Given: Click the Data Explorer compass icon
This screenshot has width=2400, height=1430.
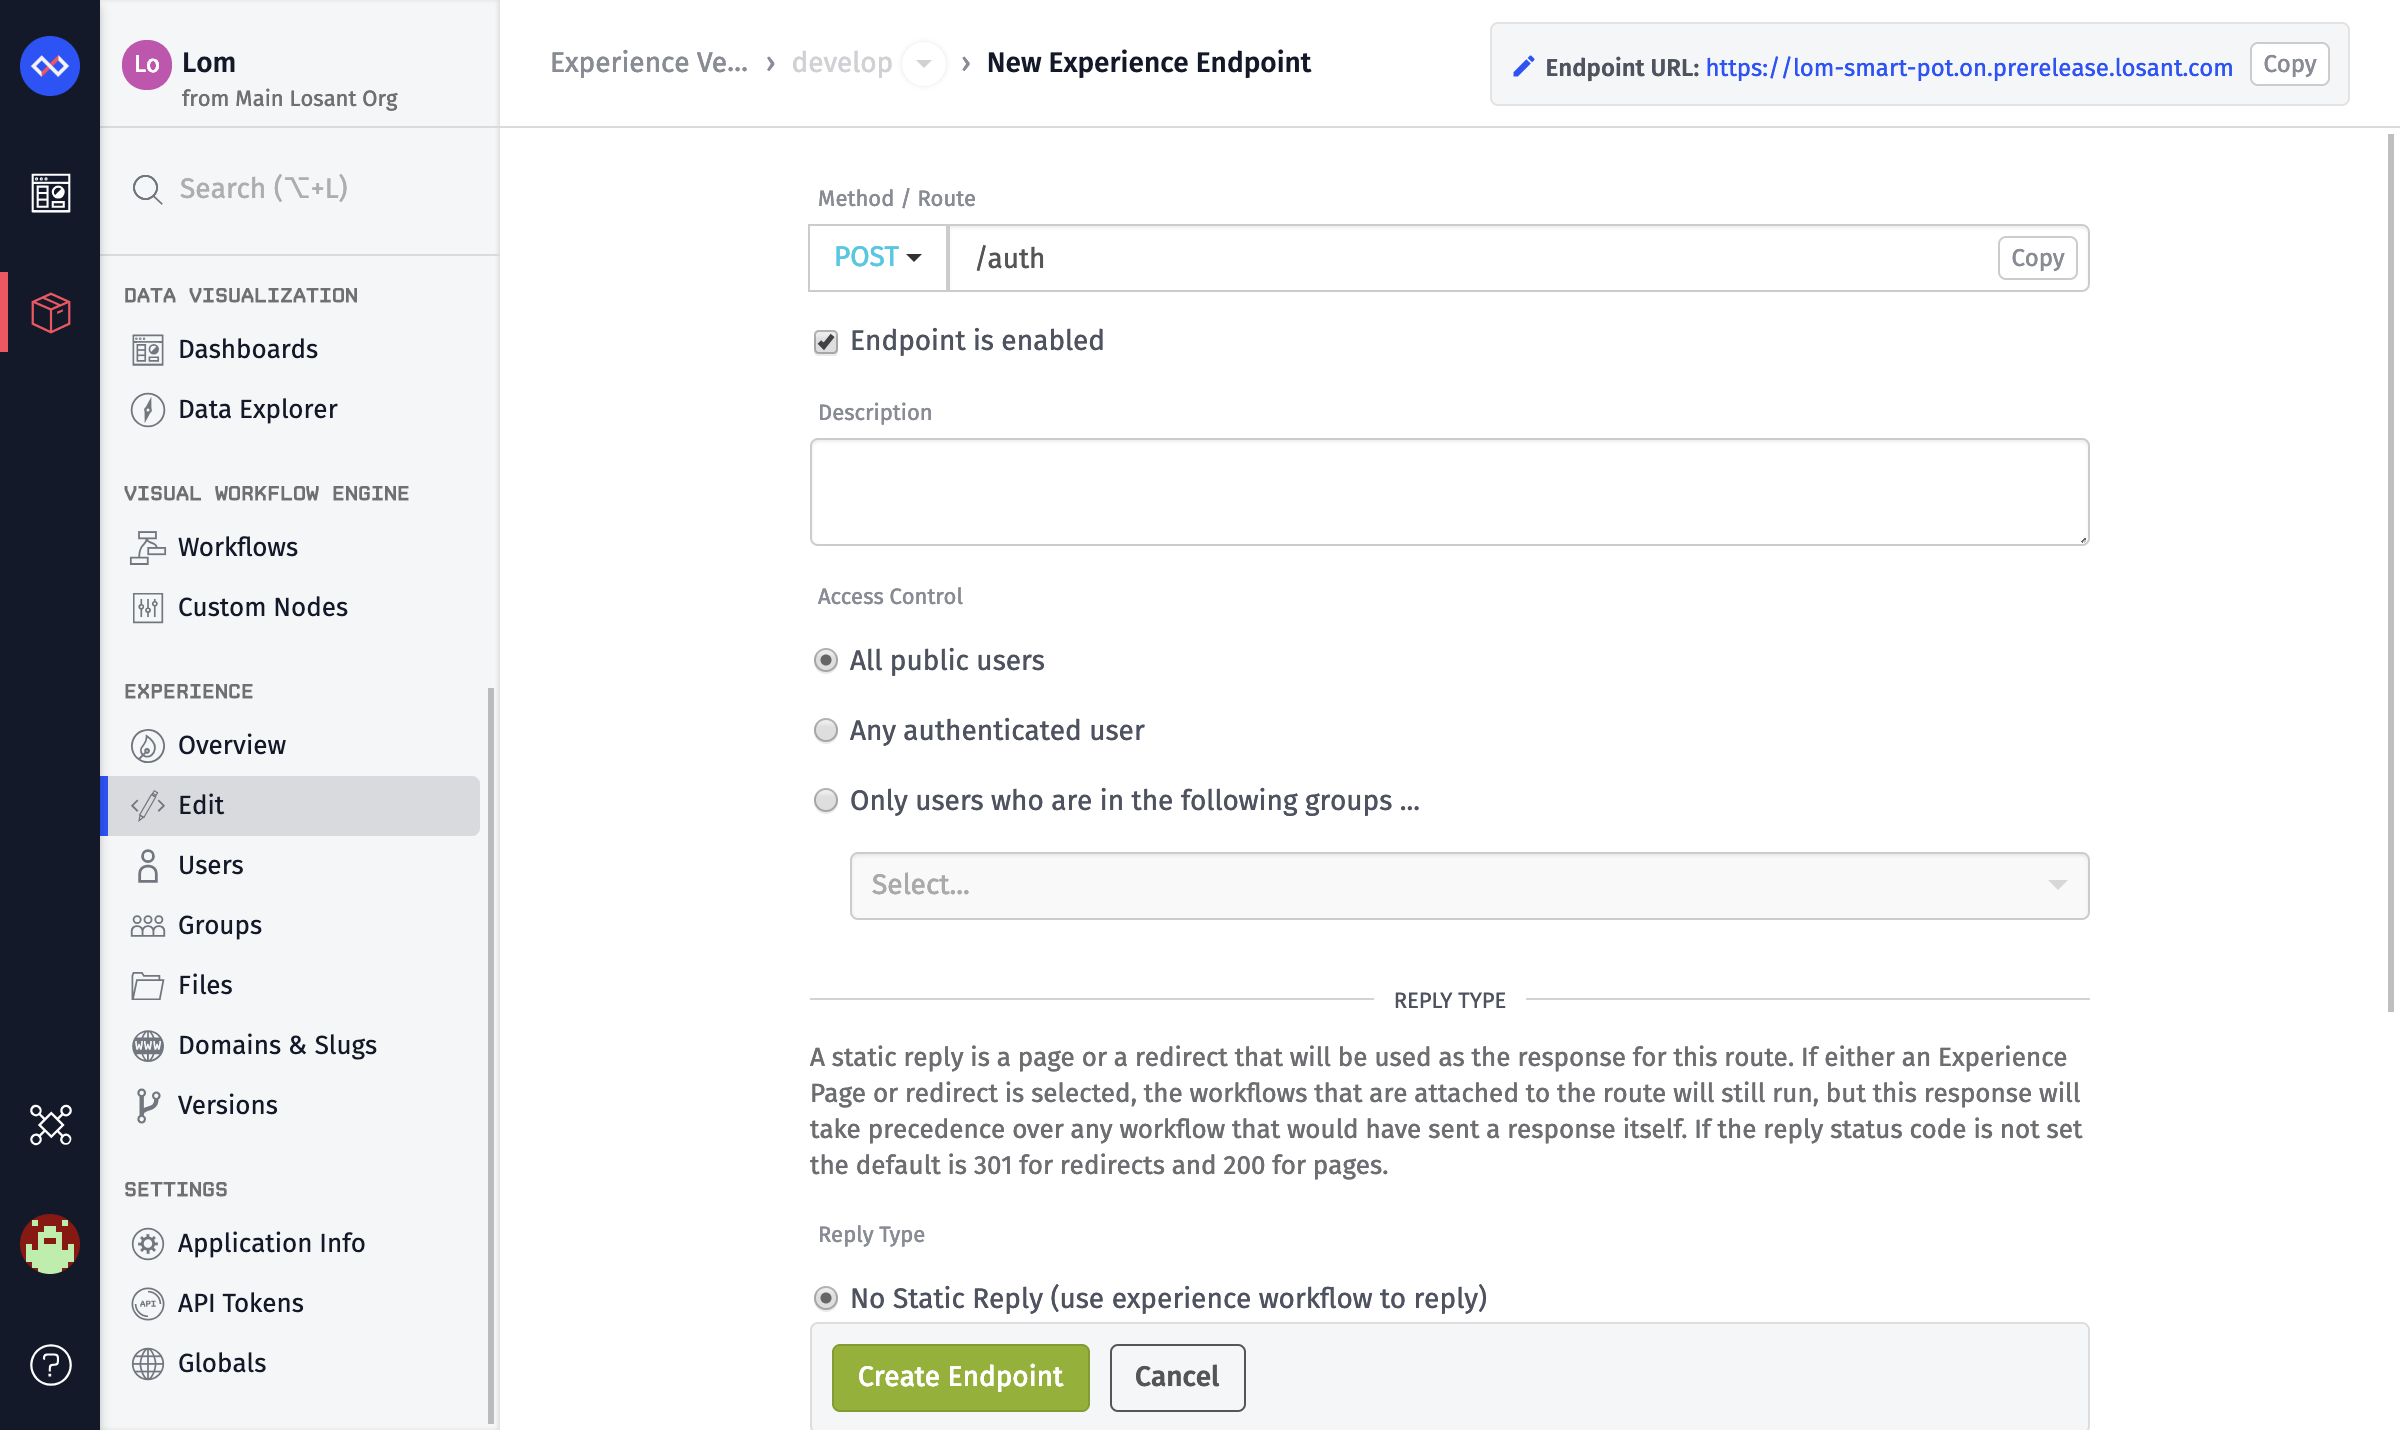Looking at the screenshot, I should 148,410.
